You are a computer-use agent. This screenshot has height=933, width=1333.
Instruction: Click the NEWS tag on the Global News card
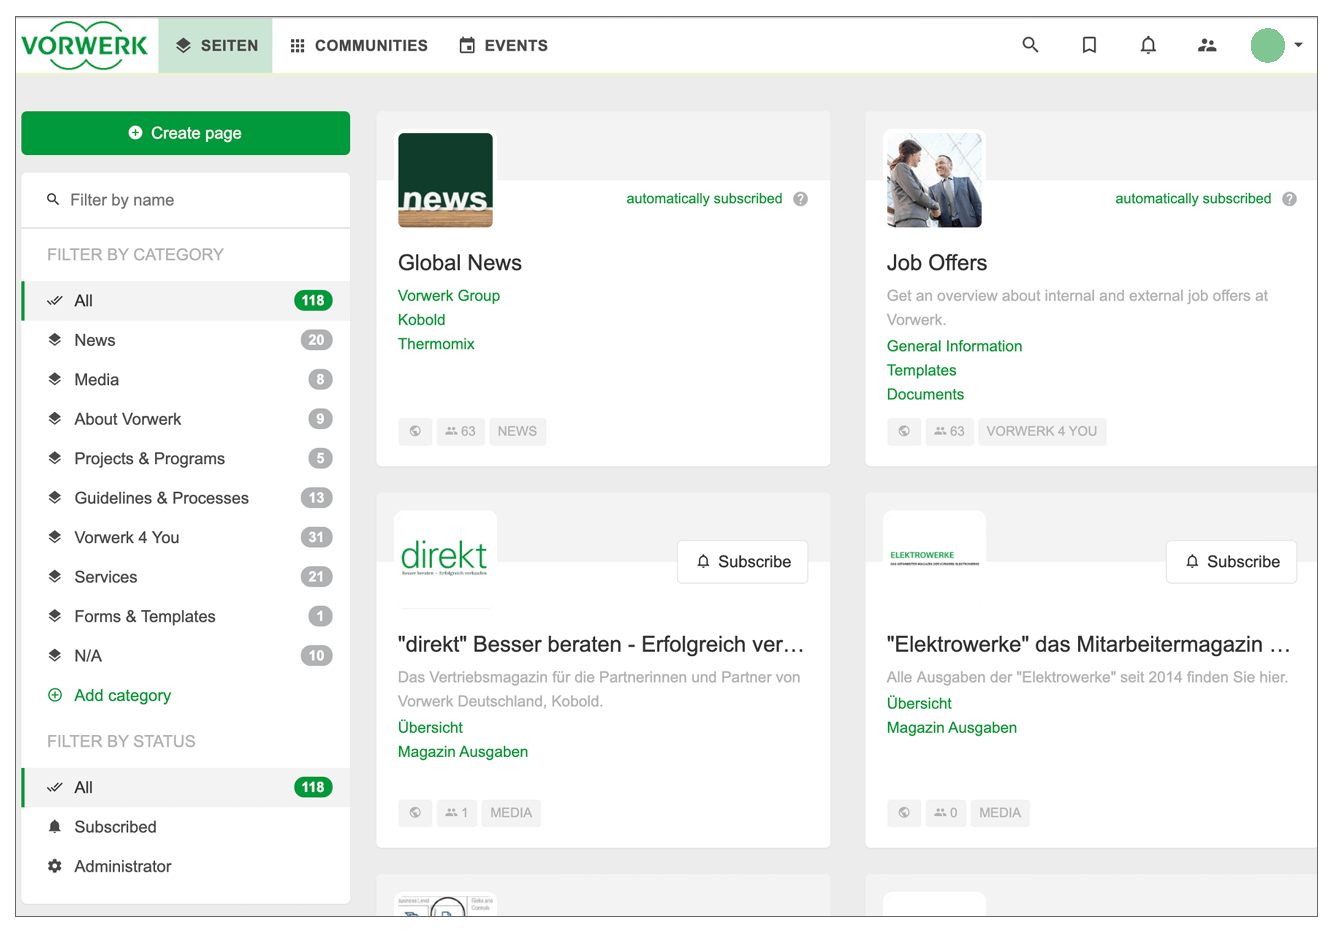(x=517, y=431)
